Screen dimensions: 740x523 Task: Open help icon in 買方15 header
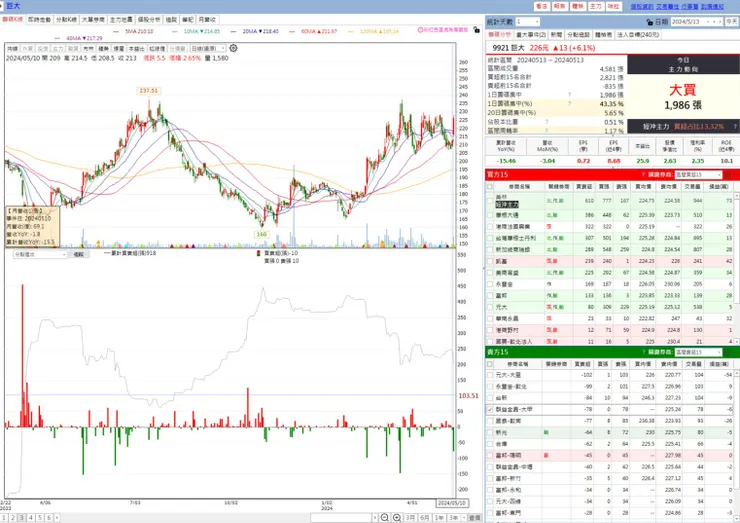[x=643, y=175]
